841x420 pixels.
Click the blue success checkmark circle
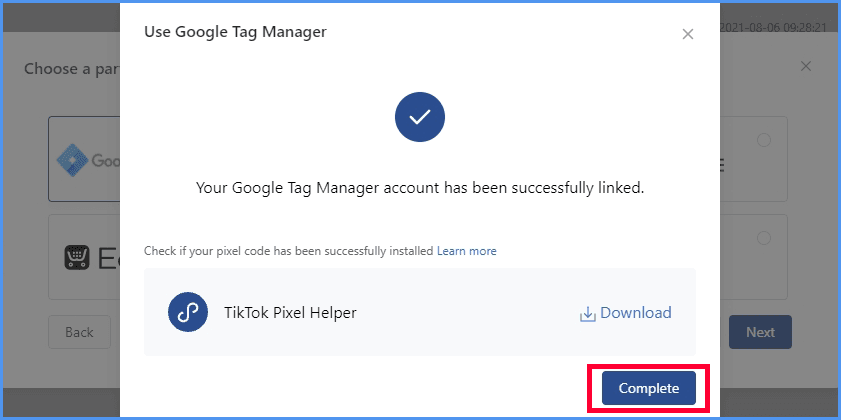click(x=420, y=117)
